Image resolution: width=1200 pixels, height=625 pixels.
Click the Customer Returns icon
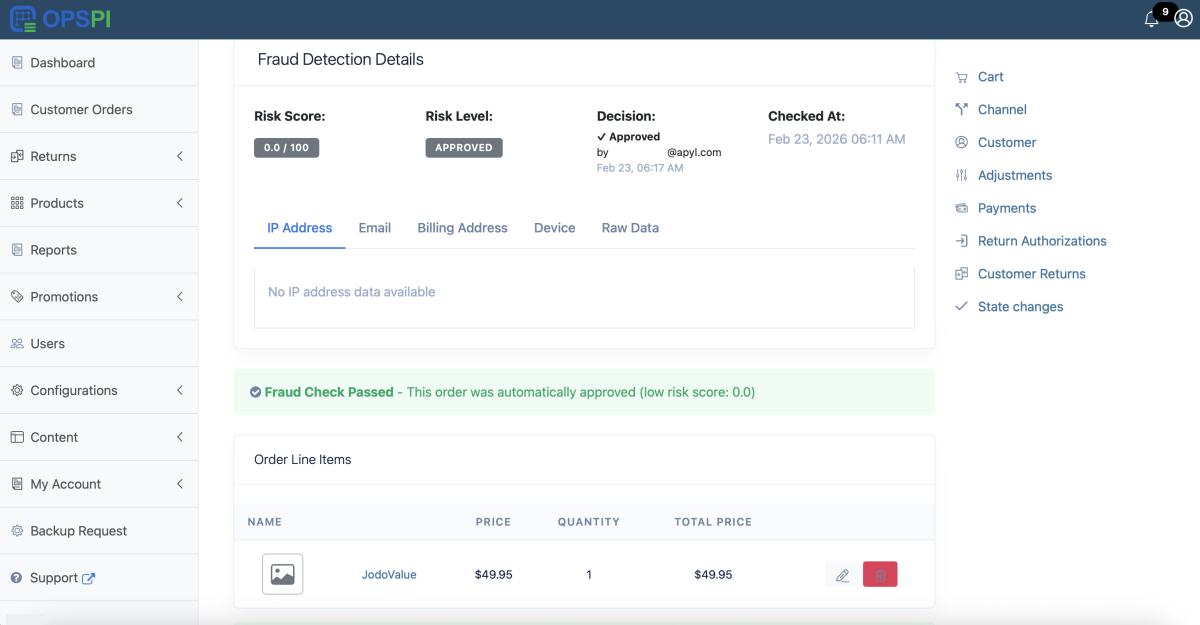point(961,274)
